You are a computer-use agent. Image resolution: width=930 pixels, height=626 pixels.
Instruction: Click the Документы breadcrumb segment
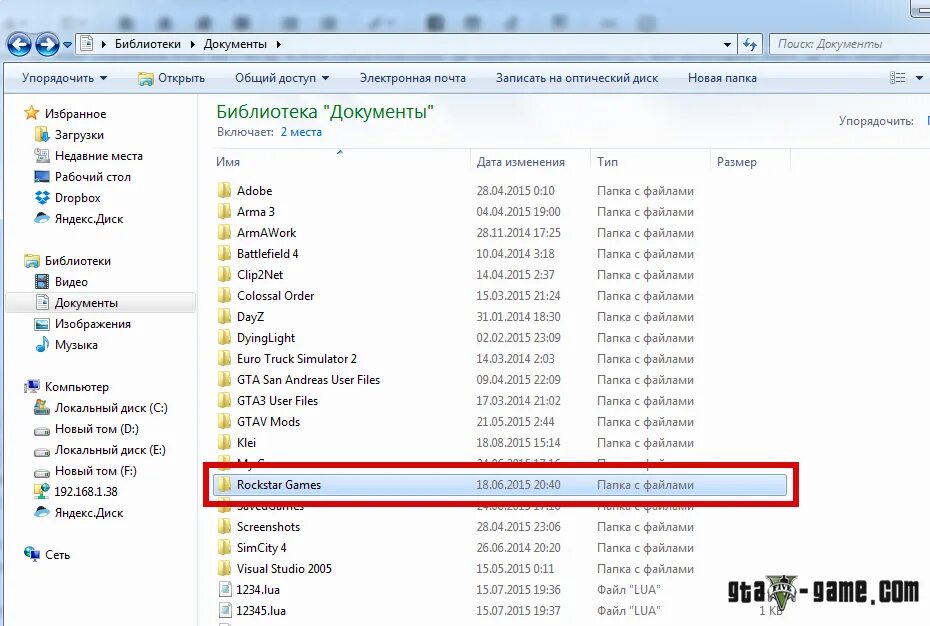(235, 44)
